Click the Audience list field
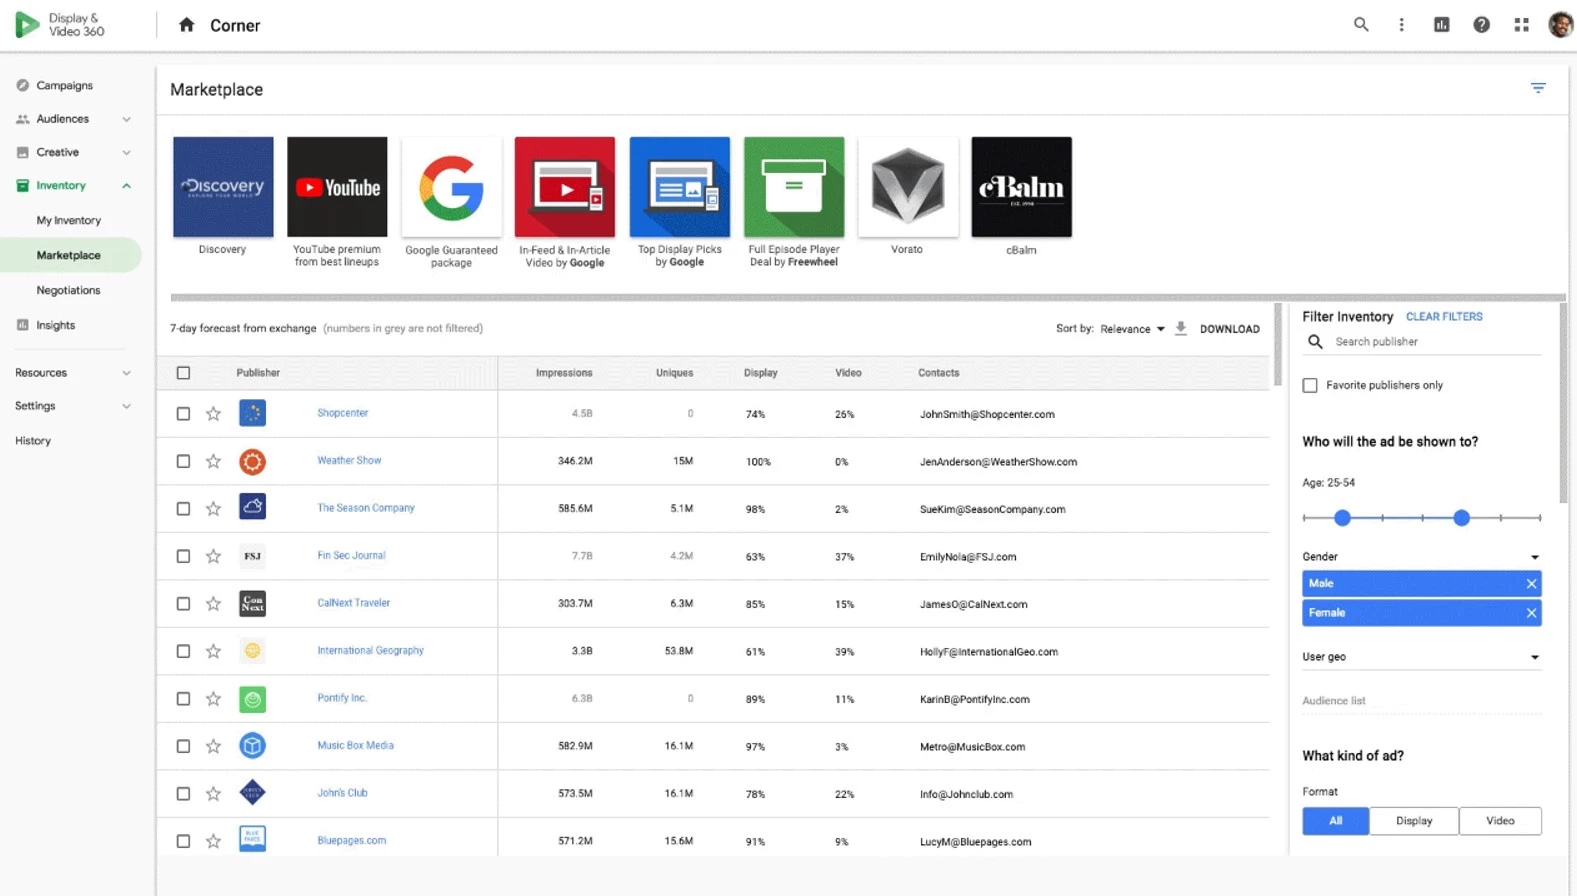This screenshot has width=1577, height=896. pos(1421,701)
